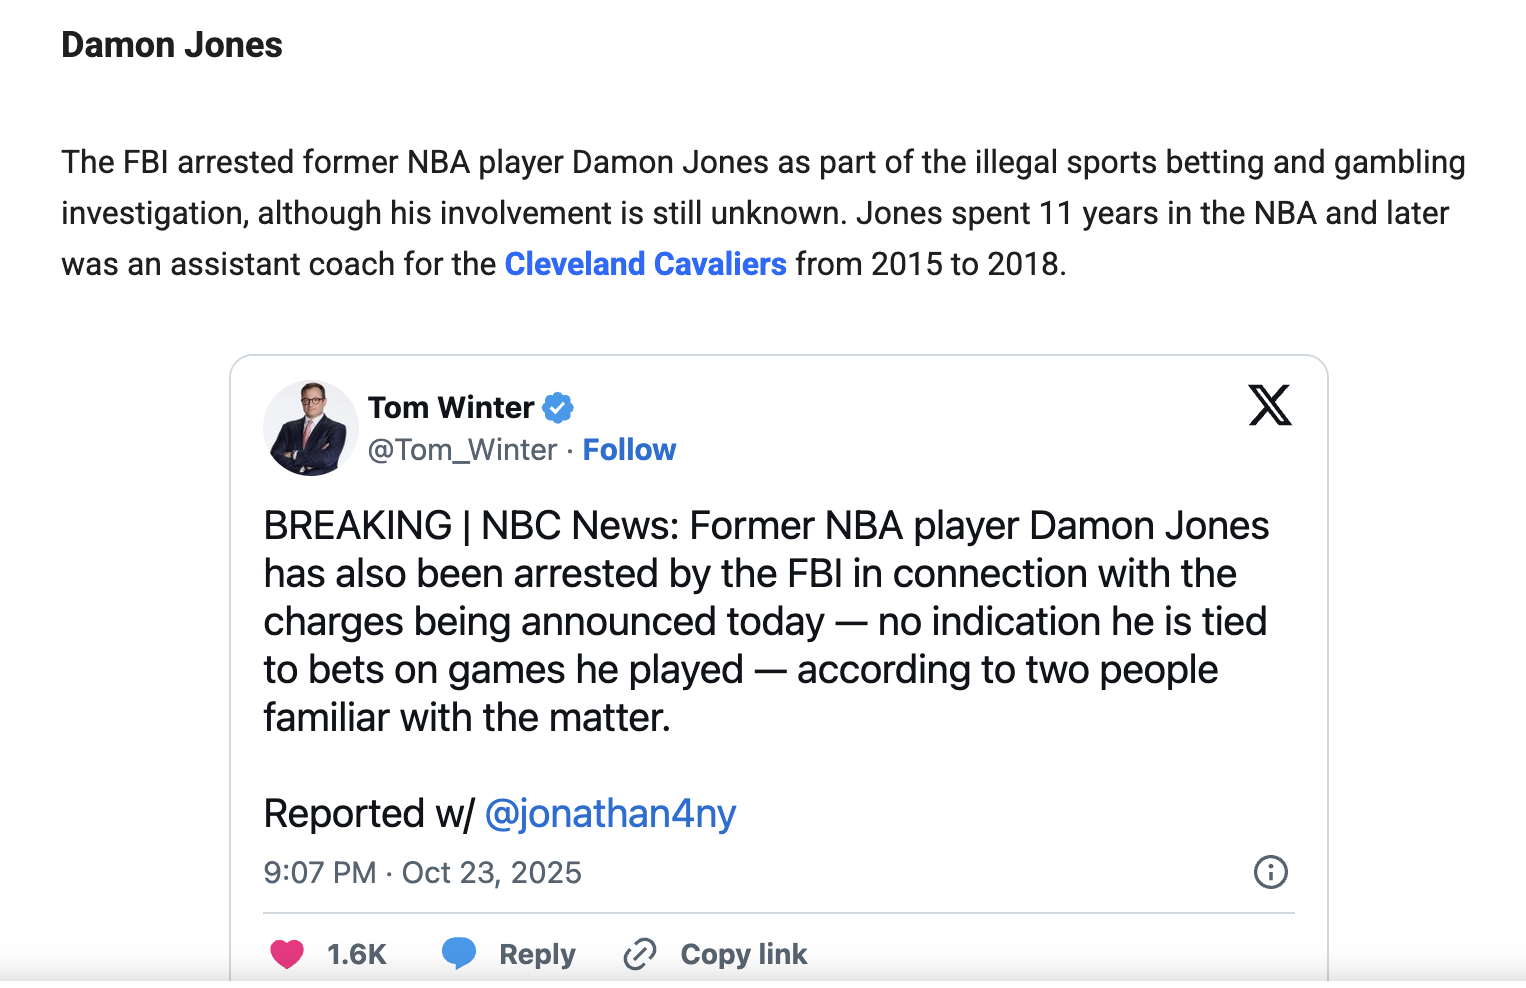This screenshot has width=1526, height=988.
Task: Open the @Tom_Winter handle
Action: (462, 450)
